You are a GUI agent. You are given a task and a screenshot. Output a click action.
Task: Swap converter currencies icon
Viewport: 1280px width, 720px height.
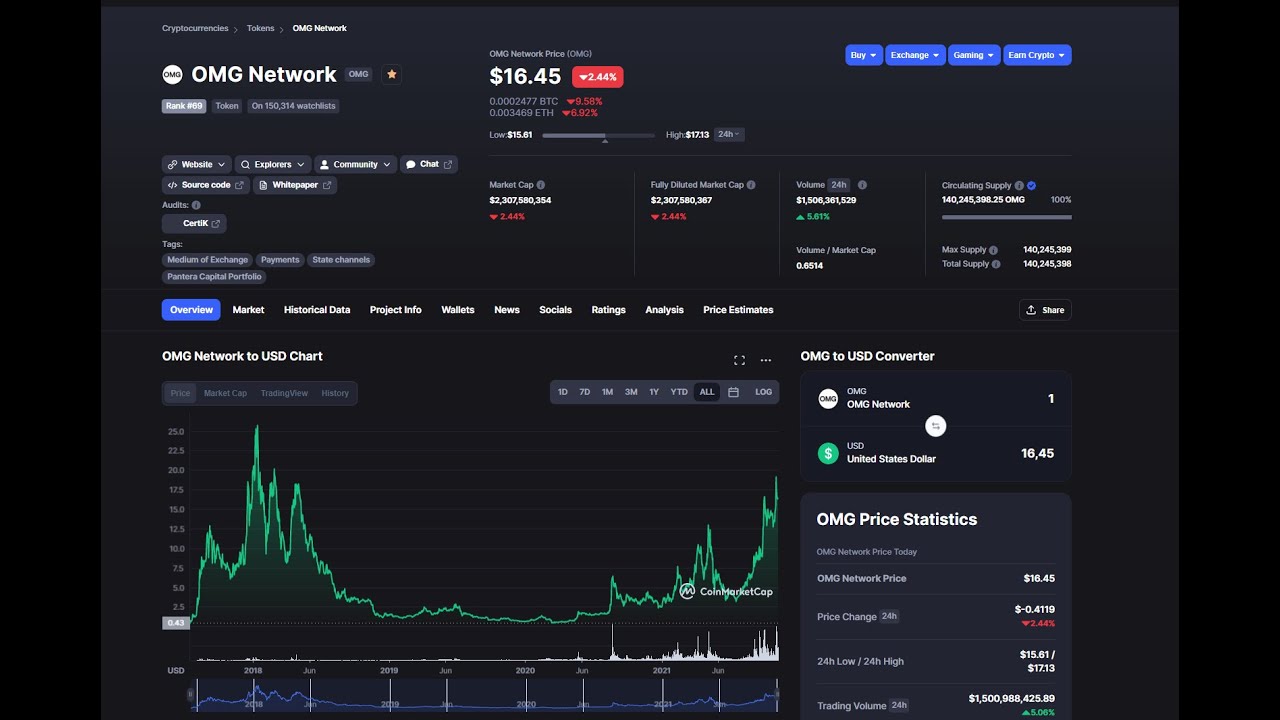tap(936, 426)
